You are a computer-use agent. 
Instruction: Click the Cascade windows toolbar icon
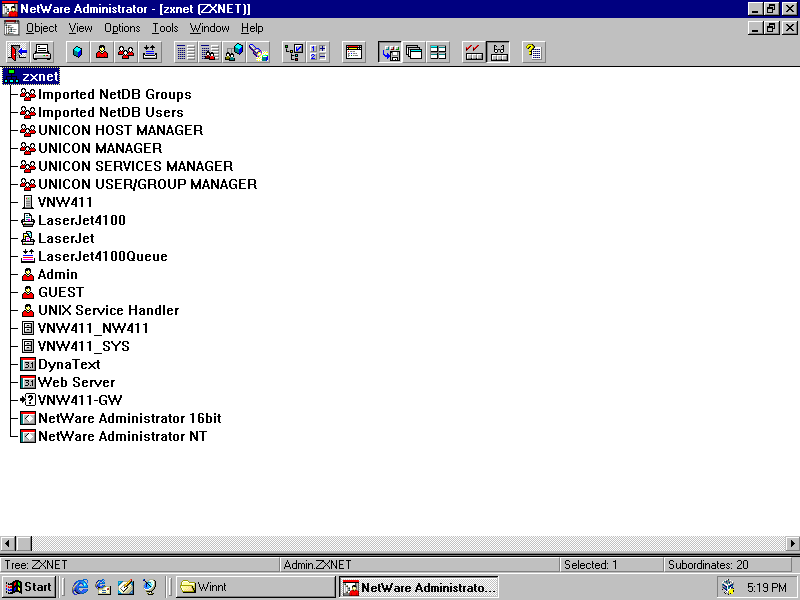tap(414, 52)
